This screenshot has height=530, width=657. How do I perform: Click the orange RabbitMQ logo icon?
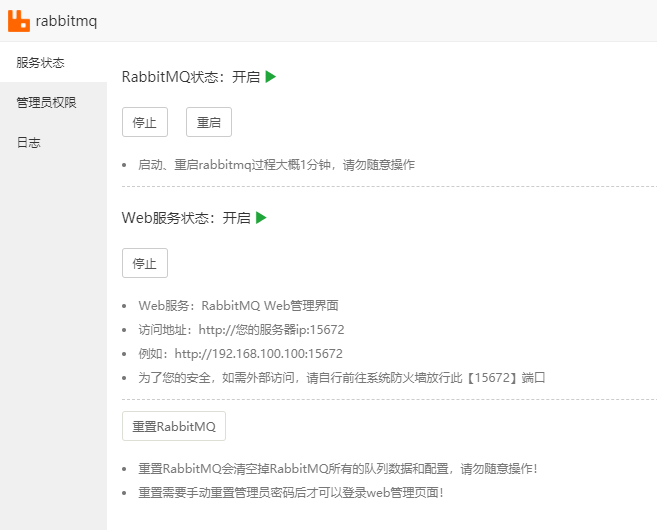click(19, 21)
